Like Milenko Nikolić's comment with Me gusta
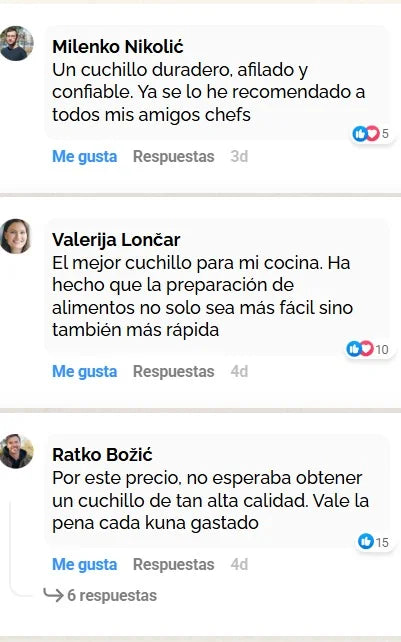 pyautogui.click(x=84, y=156)
